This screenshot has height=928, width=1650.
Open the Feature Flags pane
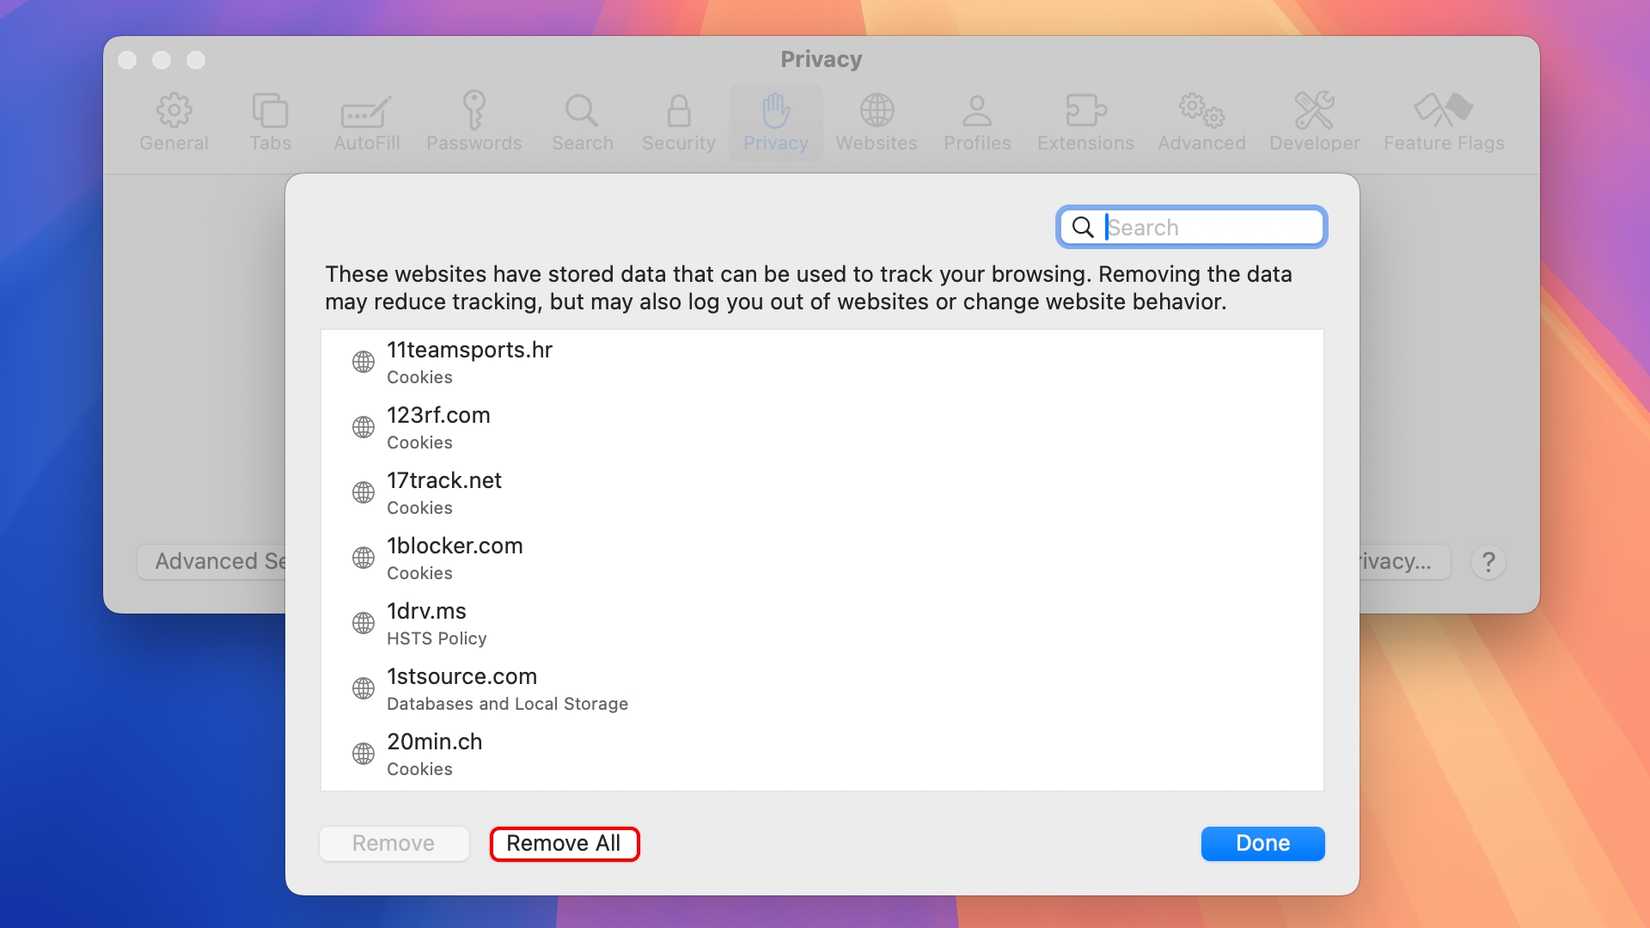click(1443, 120)
